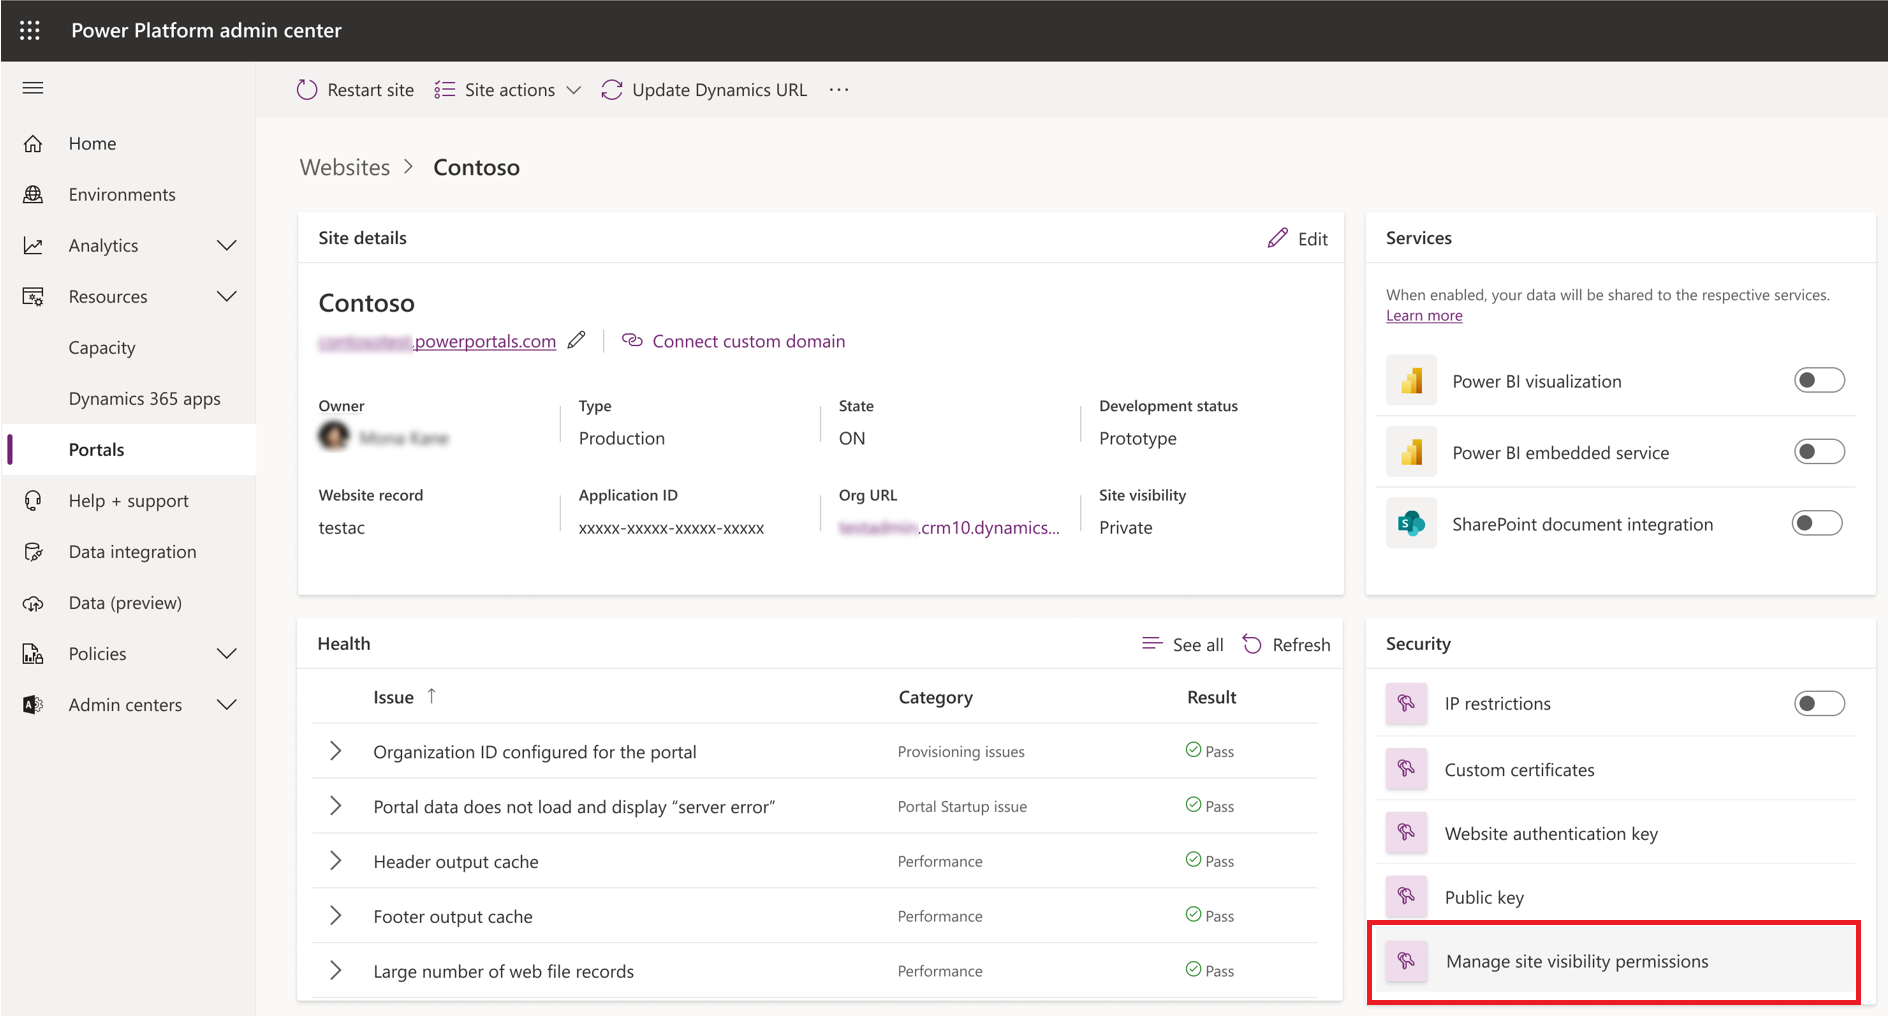Image resolution: width=1888 pixels, height=1016 pixels.
Task: Expand the Large number of web file records row
Action: coord(336,971)
